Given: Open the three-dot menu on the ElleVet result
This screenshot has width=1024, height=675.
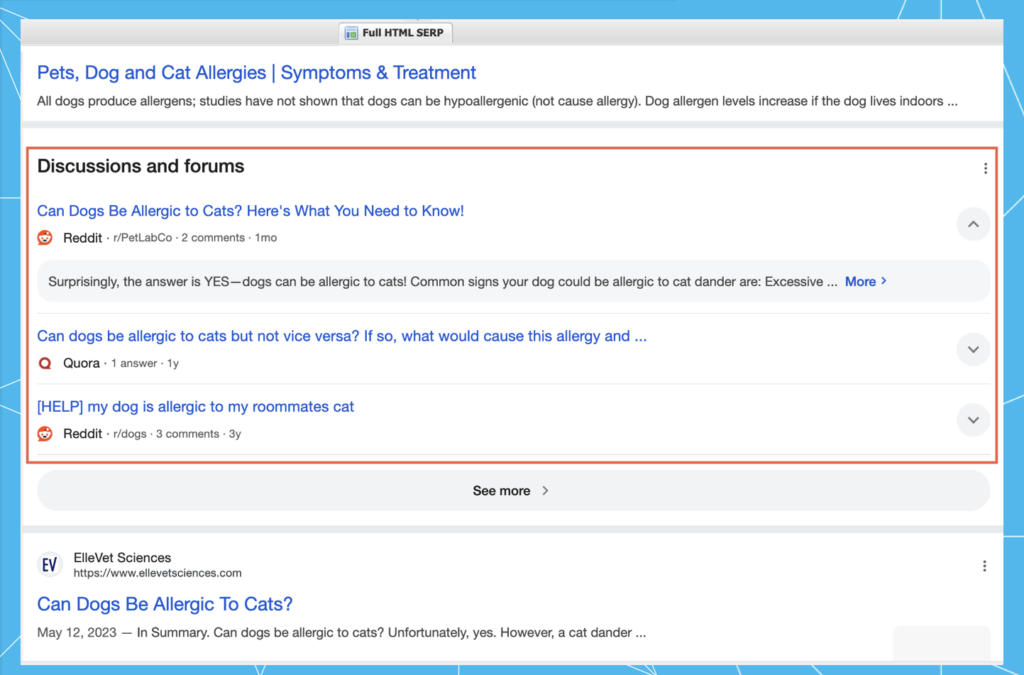Looking at the screenshot, I should click(985, 565).
